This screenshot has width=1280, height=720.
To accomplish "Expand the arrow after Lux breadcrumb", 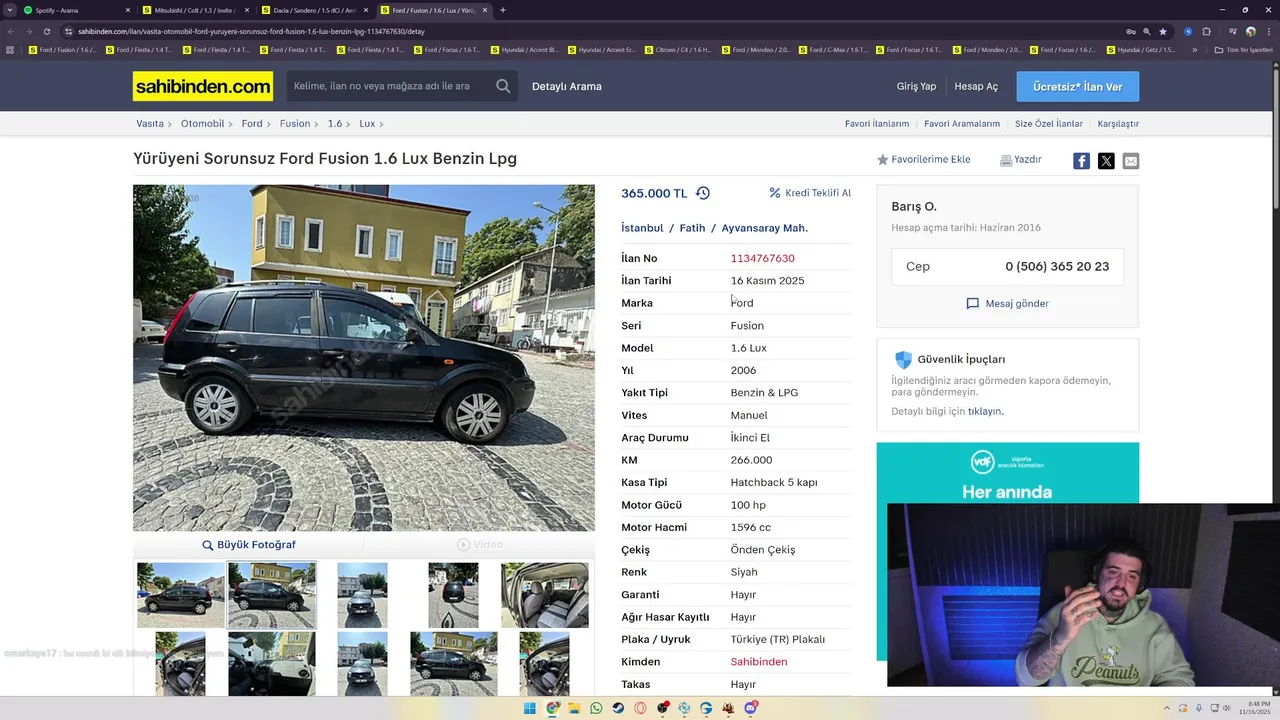I will (x=381, y=124).
